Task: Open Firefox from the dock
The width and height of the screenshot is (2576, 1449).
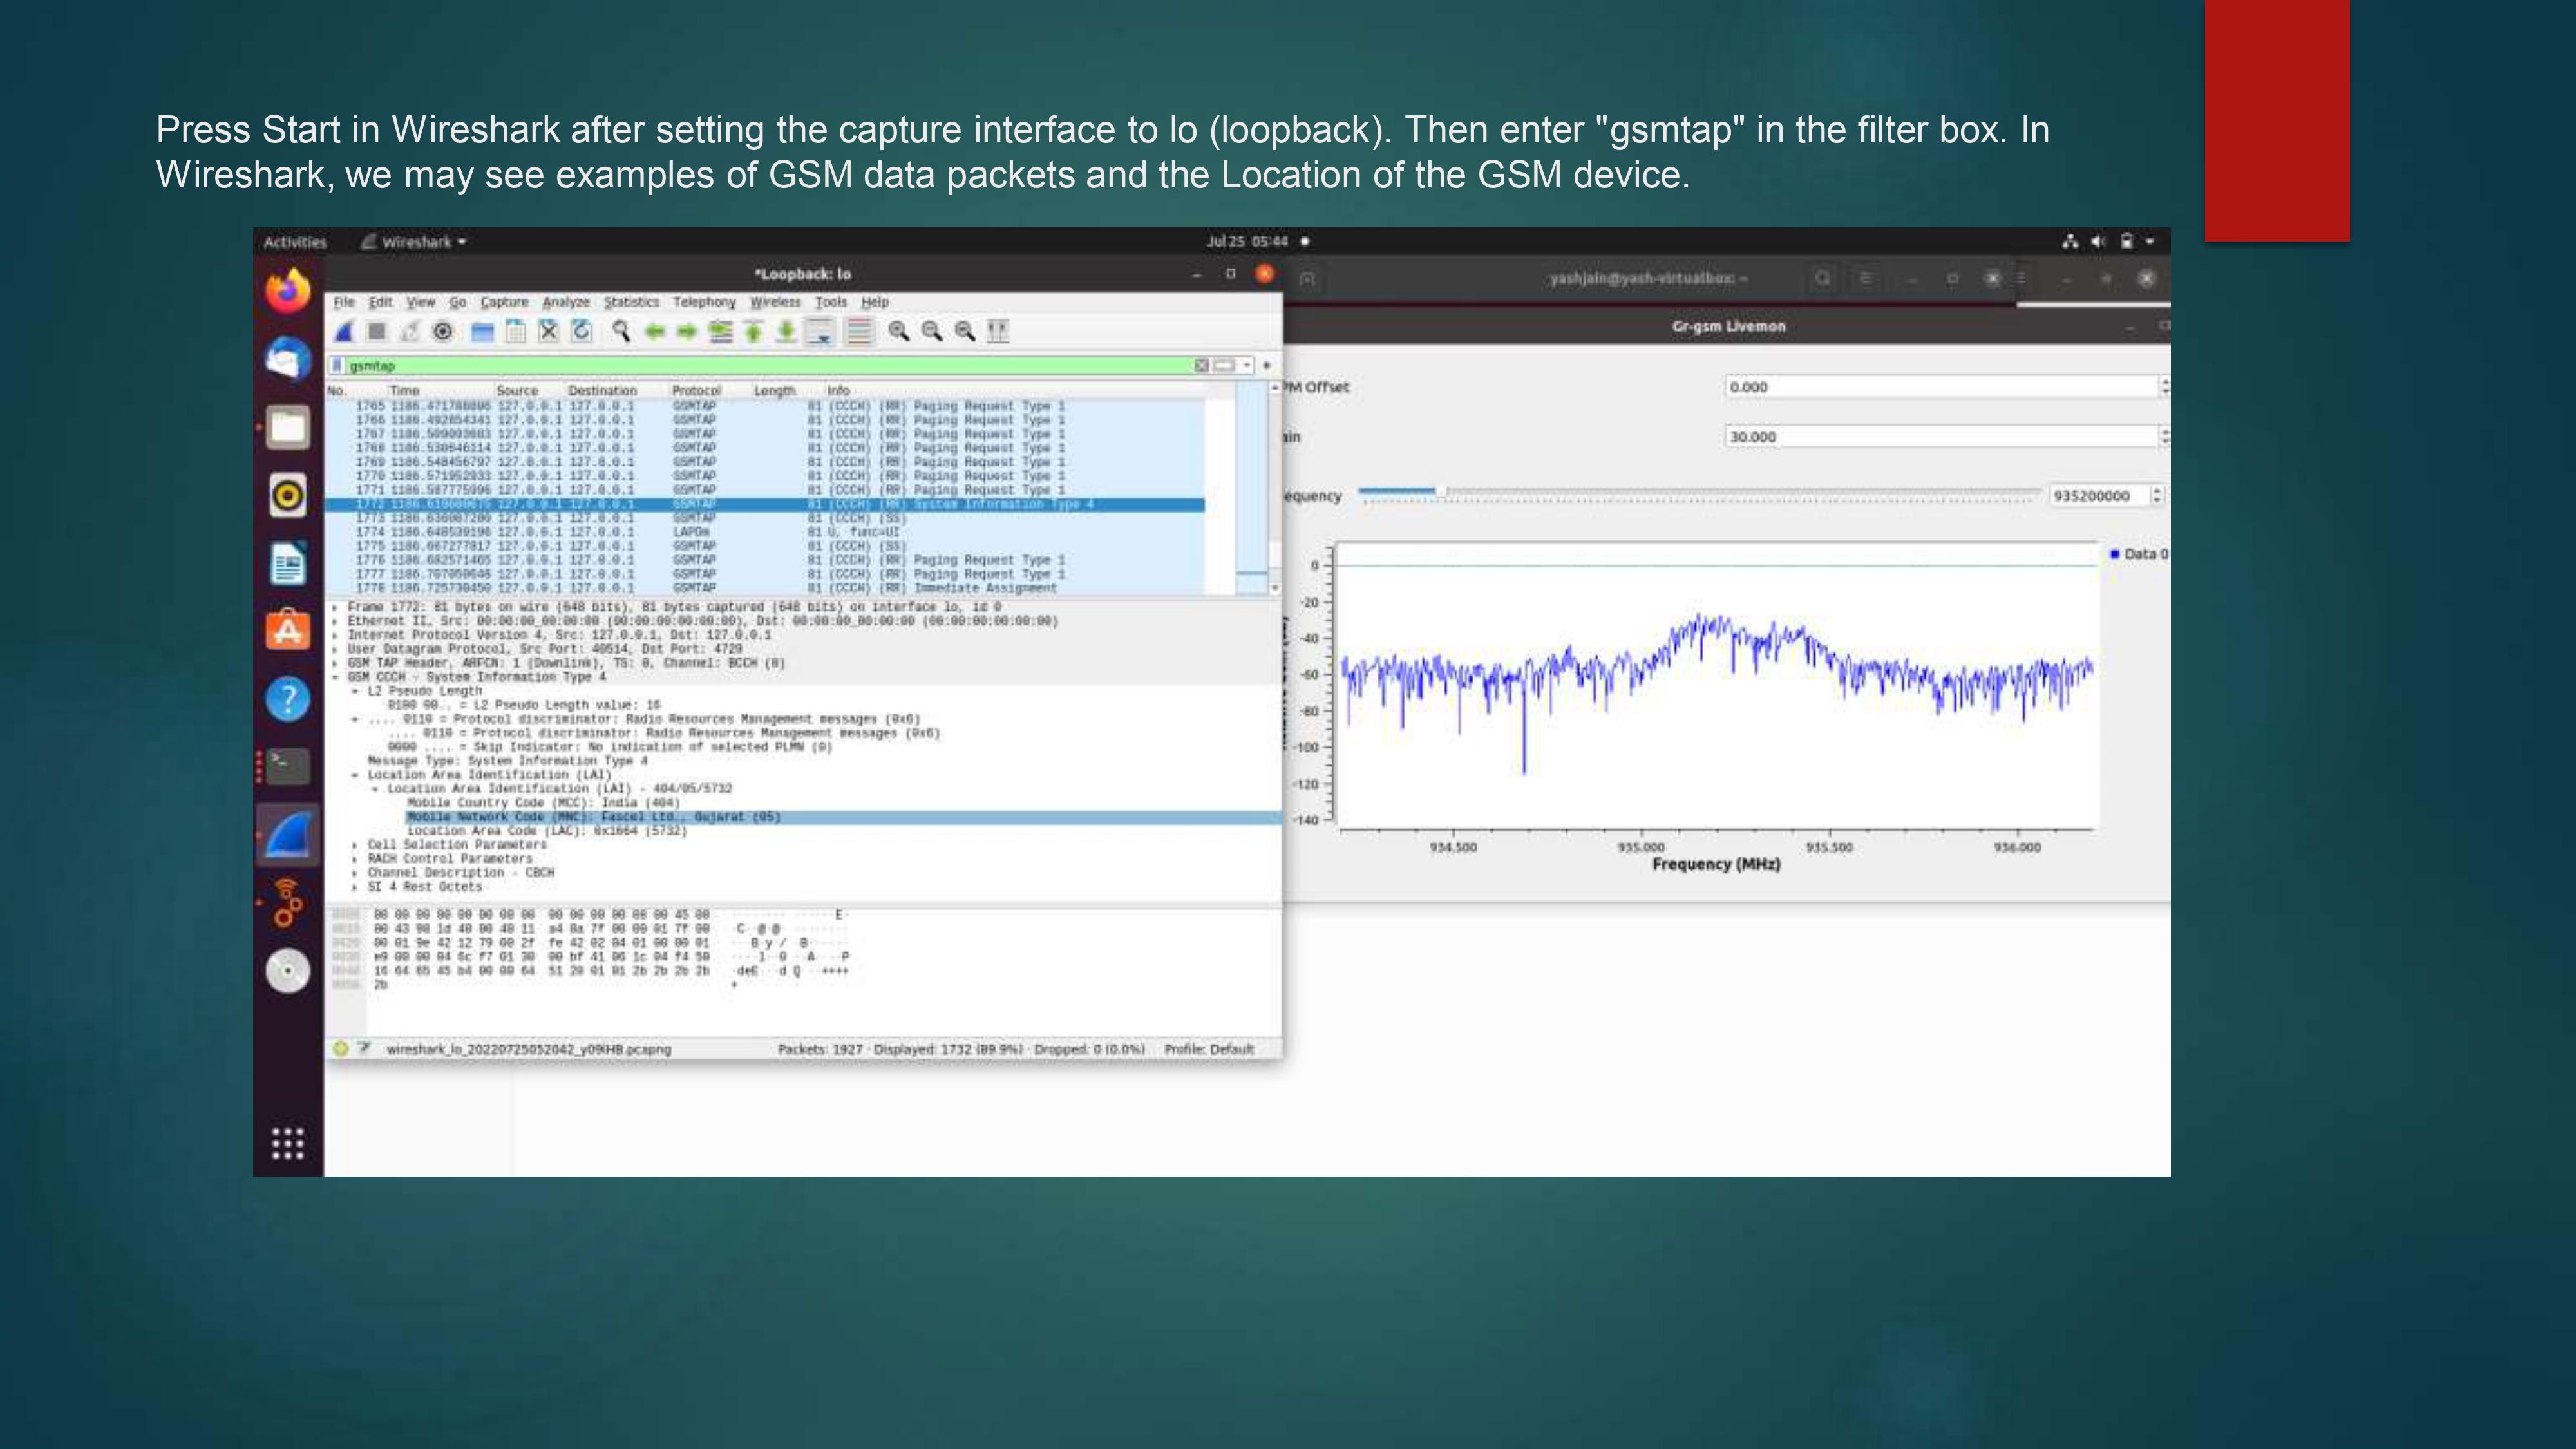Action: (287, 293)
